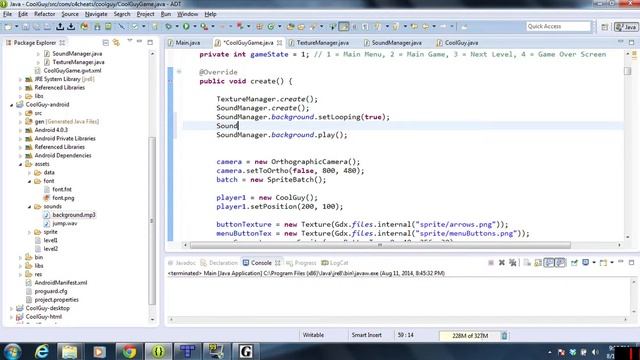Screen dimensions: 640x360
Task: Open the Debug button dropdown arrow
Action: (x=177, y=27)
